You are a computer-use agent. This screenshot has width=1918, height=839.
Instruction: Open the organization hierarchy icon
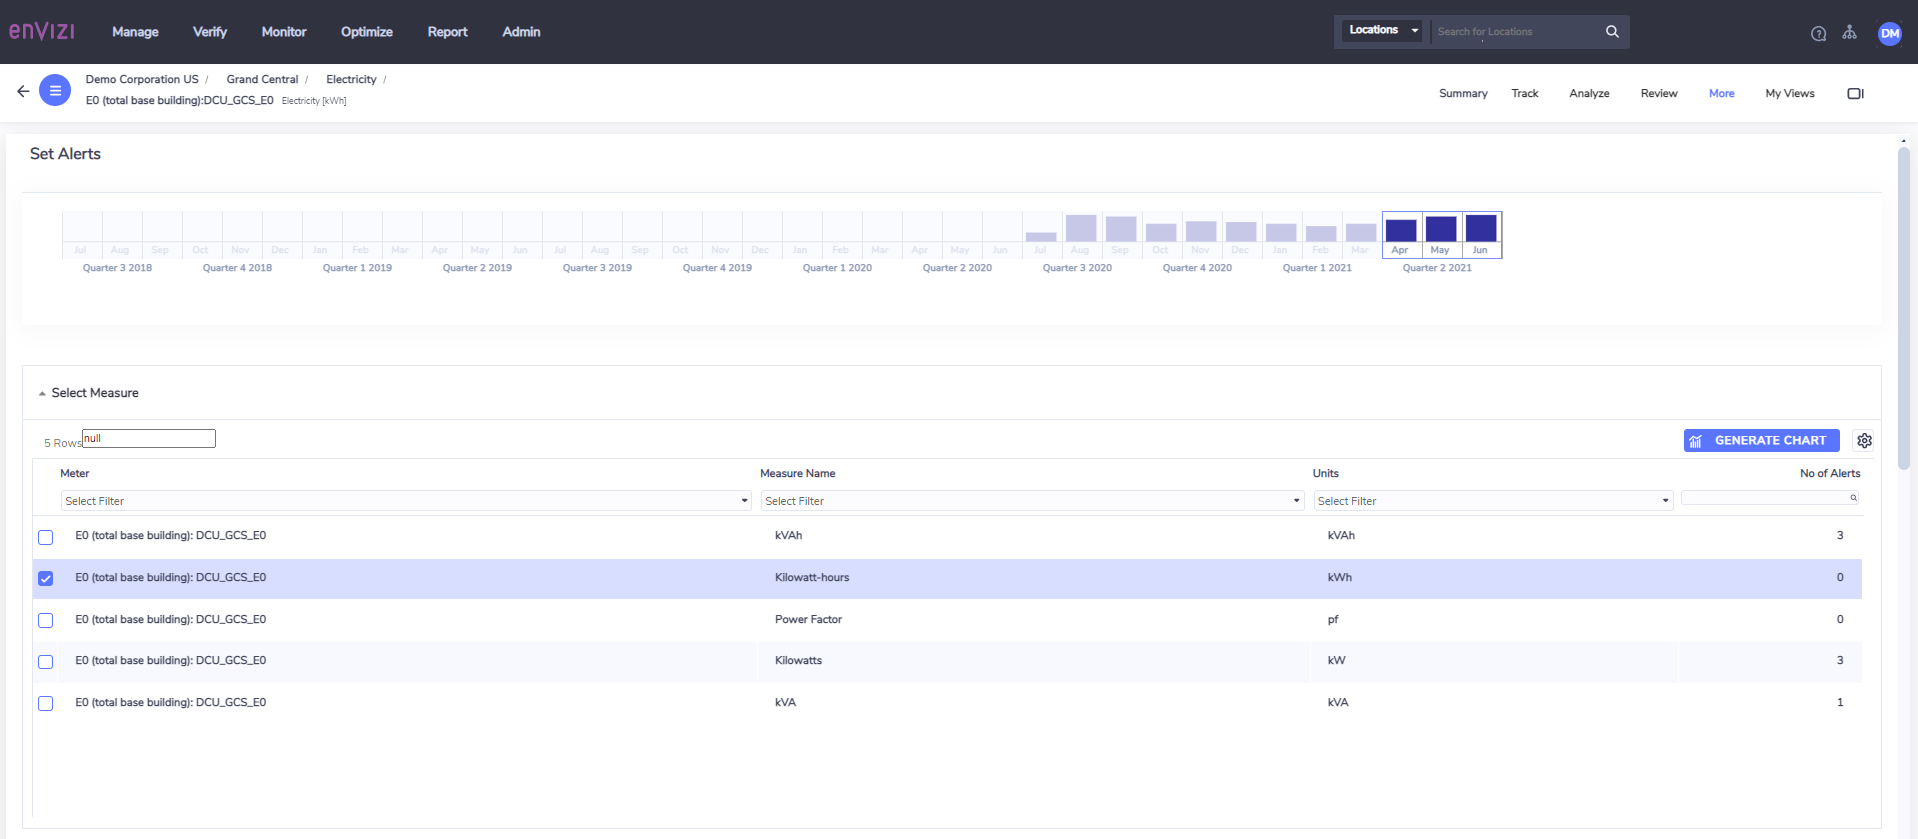[x=1850, y=32]
